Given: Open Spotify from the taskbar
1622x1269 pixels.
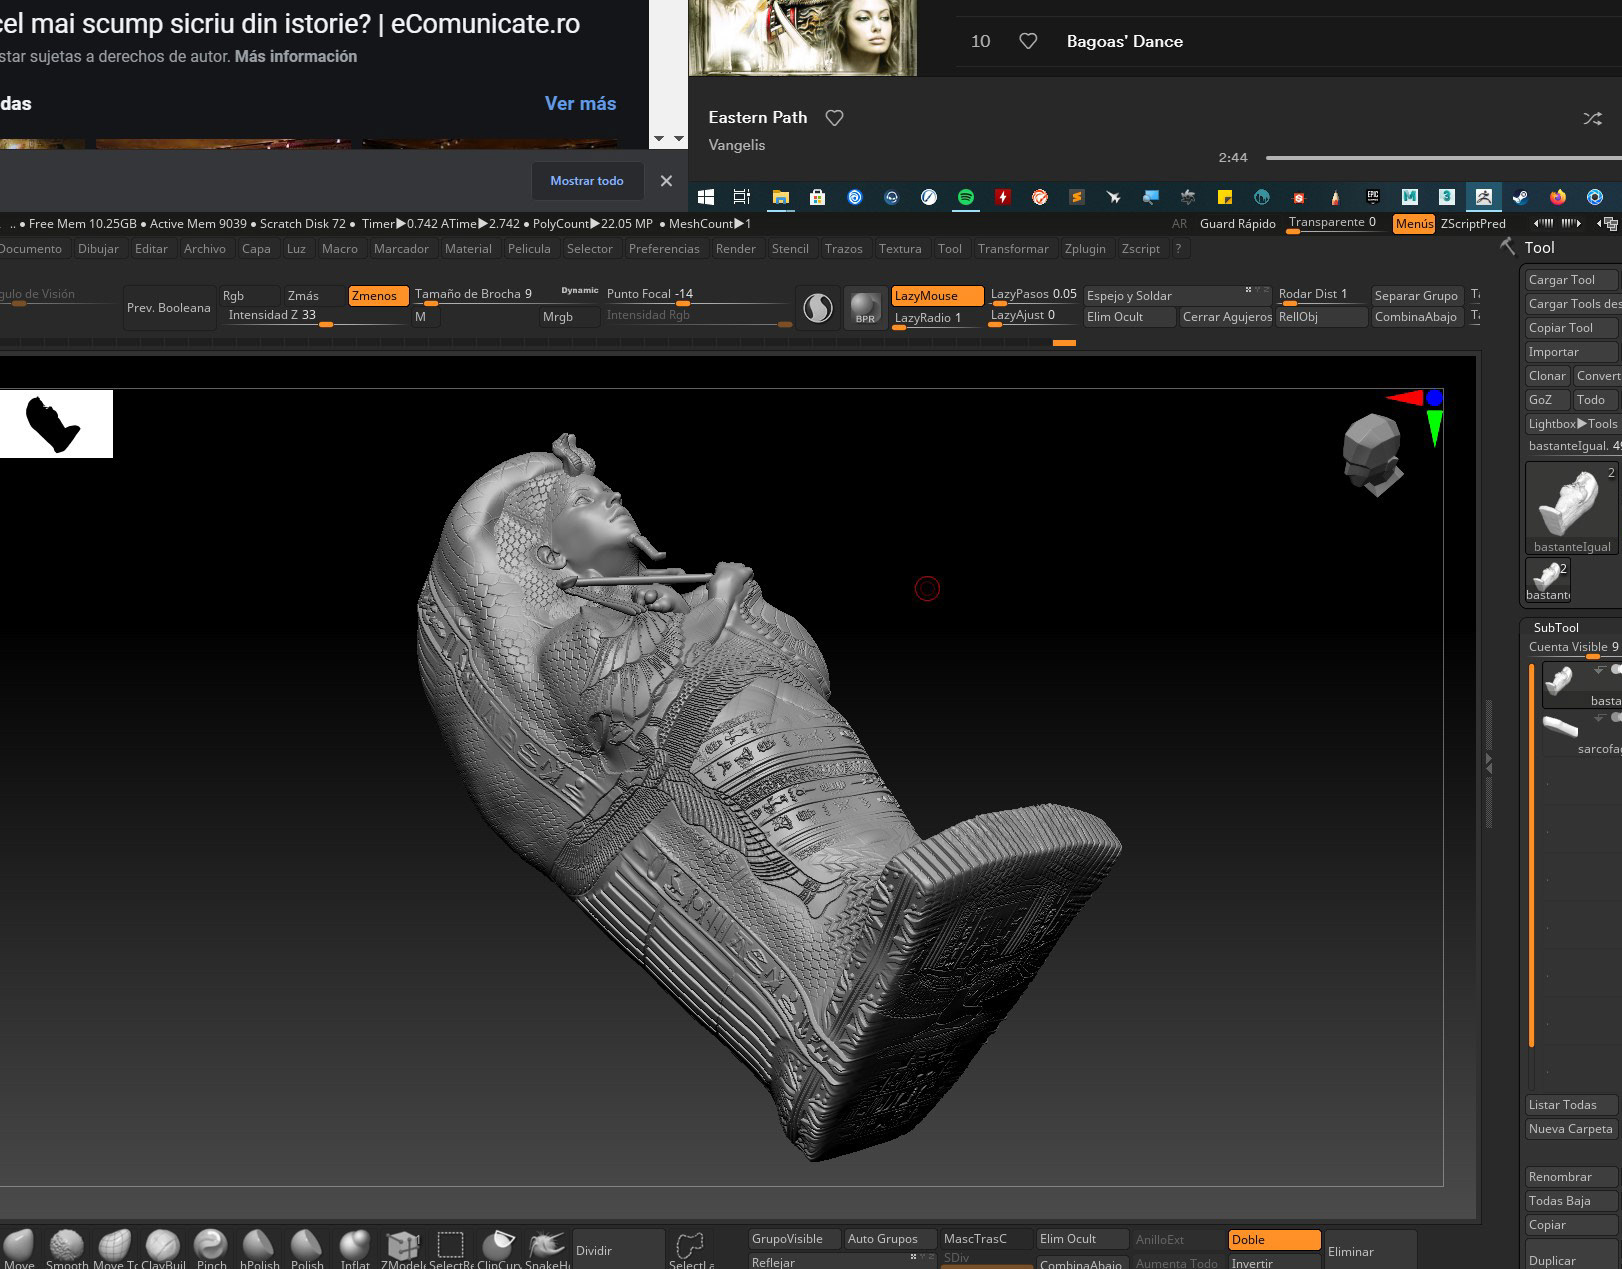Looking at the screenshot, I should click(965, 197).
